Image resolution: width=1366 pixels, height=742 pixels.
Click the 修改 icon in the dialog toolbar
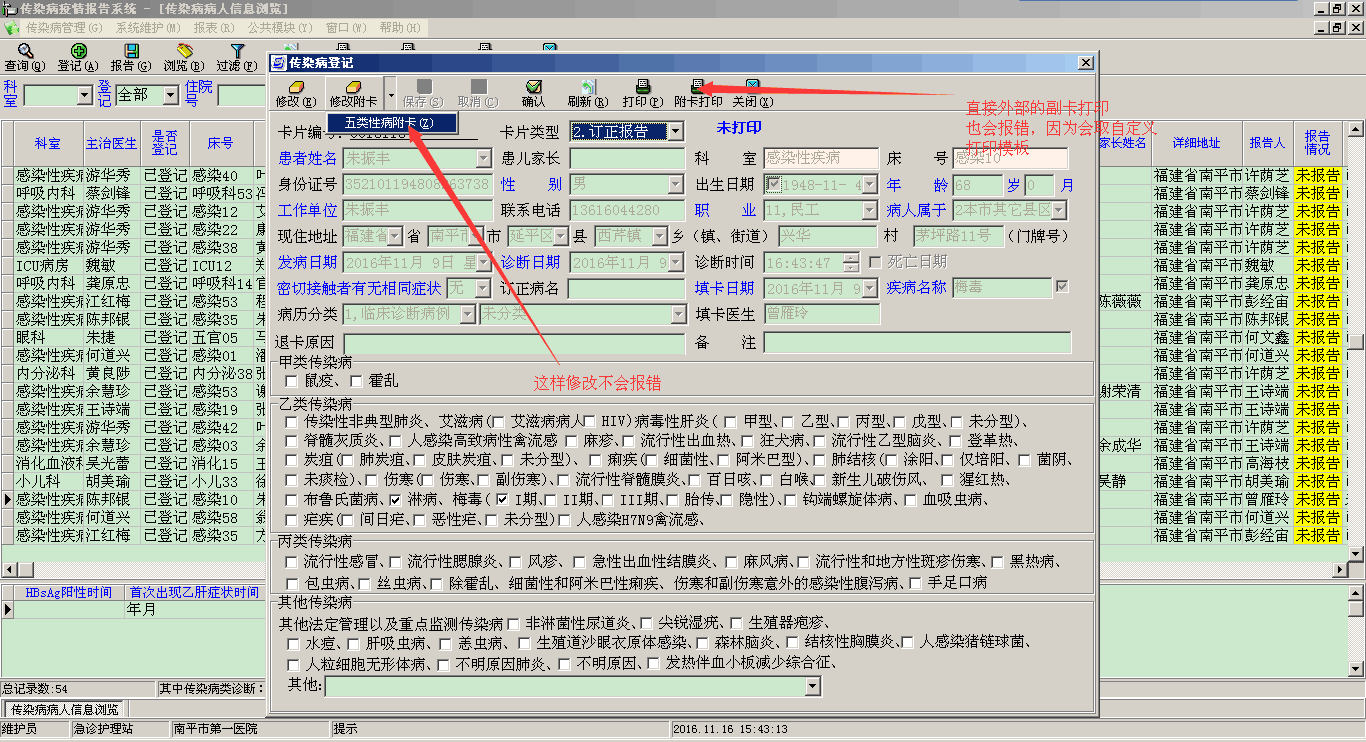294,87
